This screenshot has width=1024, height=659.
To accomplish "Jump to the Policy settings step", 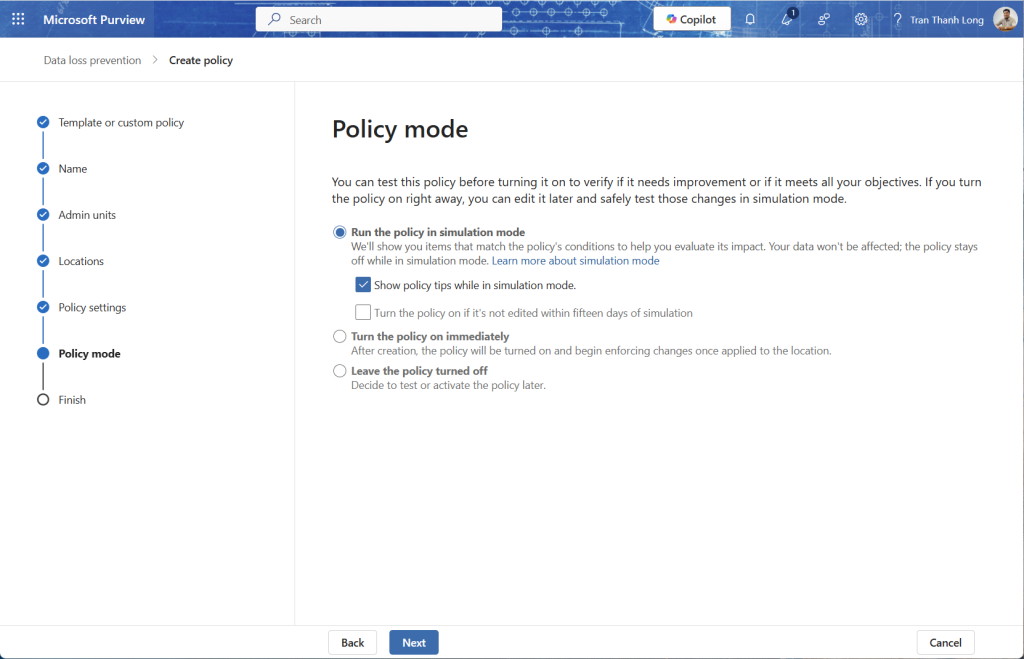I will (92, 307).
